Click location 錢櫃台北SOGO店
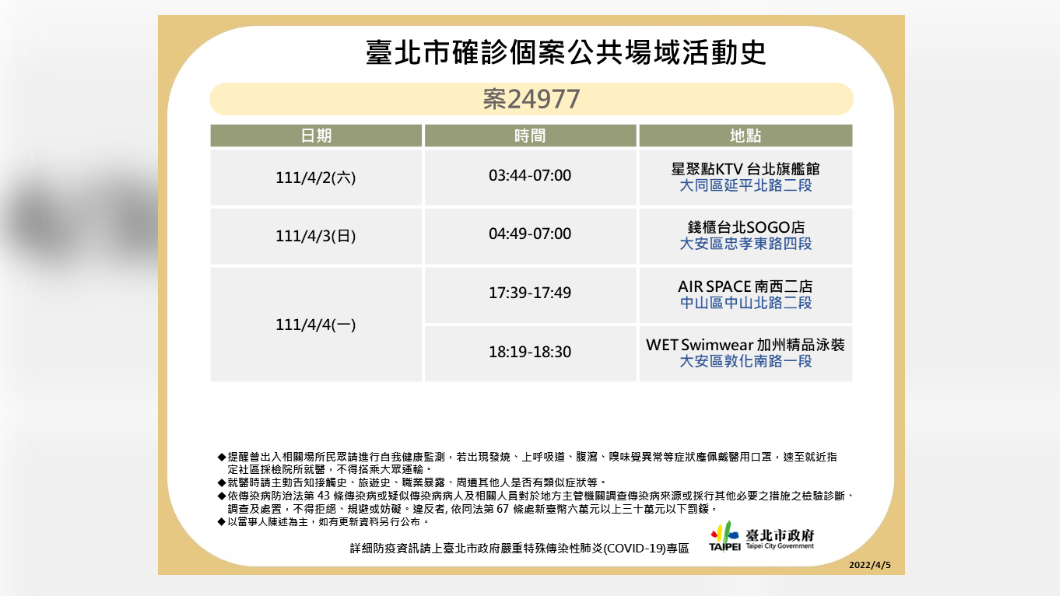Viewport: 1060px width, 596px height. coord(746,227)
